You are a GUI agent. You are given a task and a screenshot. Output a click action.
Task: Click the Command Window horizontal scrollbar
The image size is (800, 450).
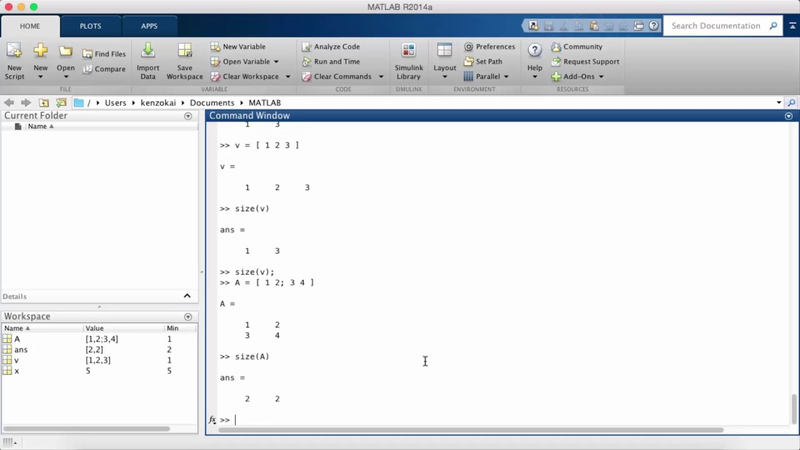click(470, 430)
